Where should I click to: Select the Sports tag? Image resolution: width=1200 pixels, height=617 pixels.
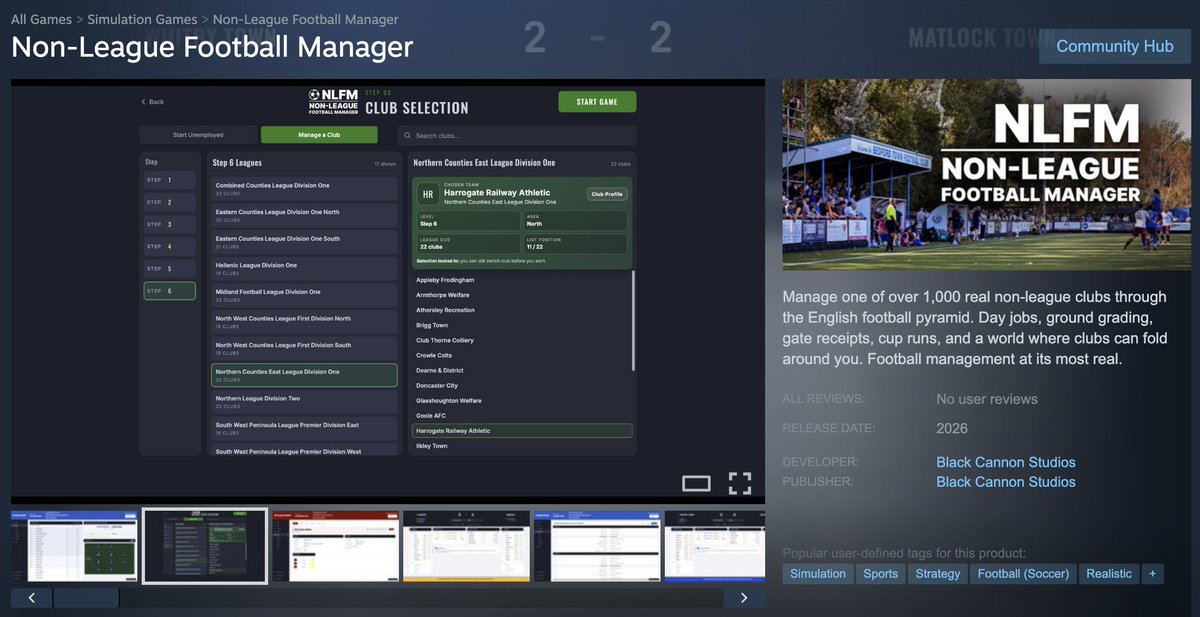point(881,574)
